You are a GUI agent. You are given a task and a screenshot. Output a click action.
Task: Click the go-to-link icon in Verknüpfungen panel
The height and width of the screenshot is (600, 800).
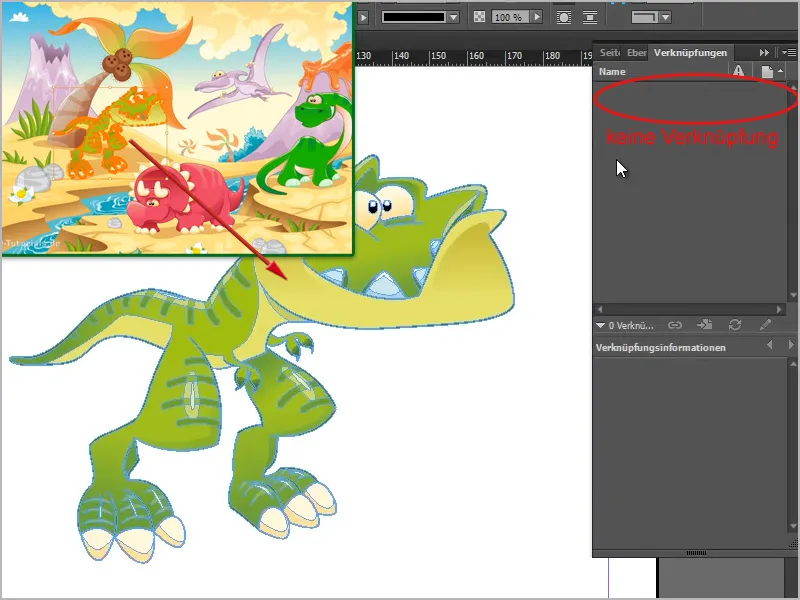click(705, 324)
